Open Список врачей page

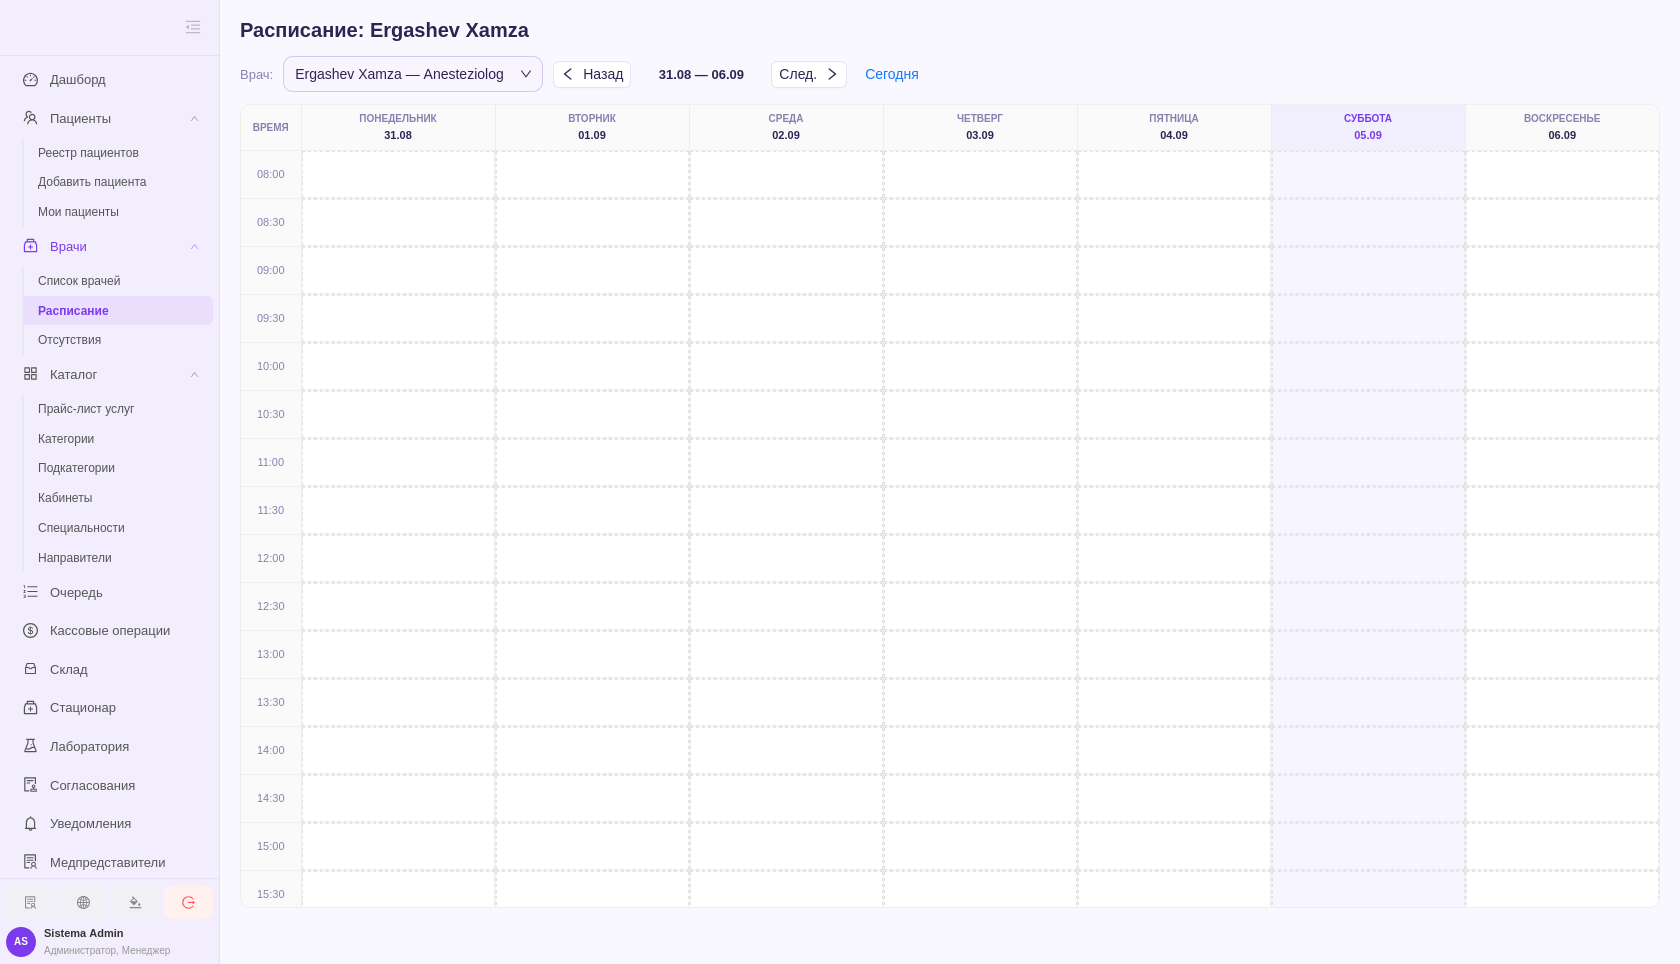click(x=79, y=281)
